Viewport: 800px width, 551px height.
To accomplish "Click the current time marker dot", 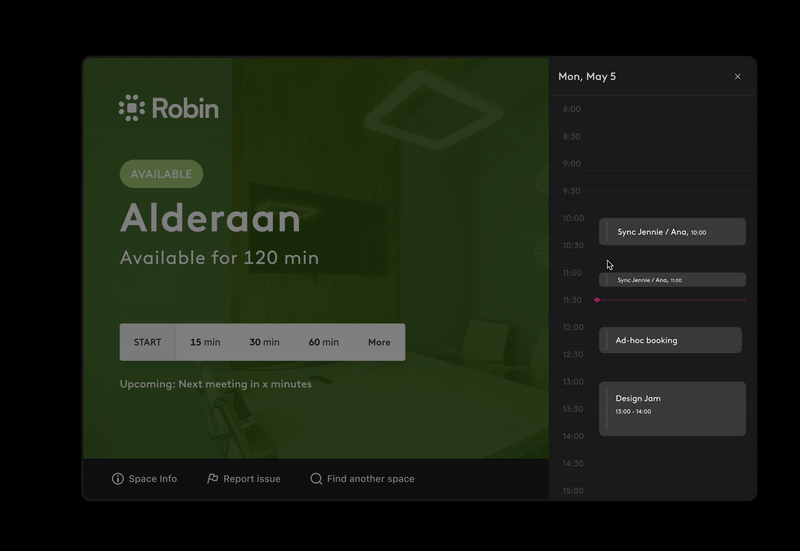I will pos(597,300).
